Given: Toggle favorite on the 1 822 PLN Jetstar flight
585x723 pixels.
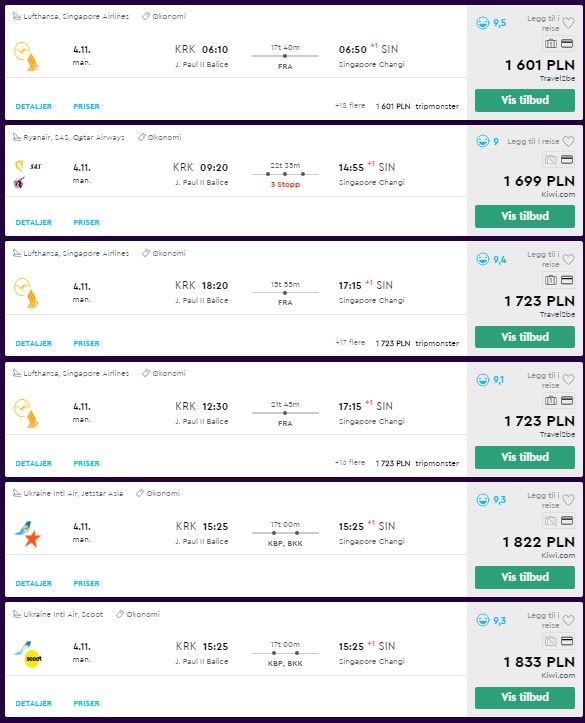Looking at the screenshot, I should point(568,500).
